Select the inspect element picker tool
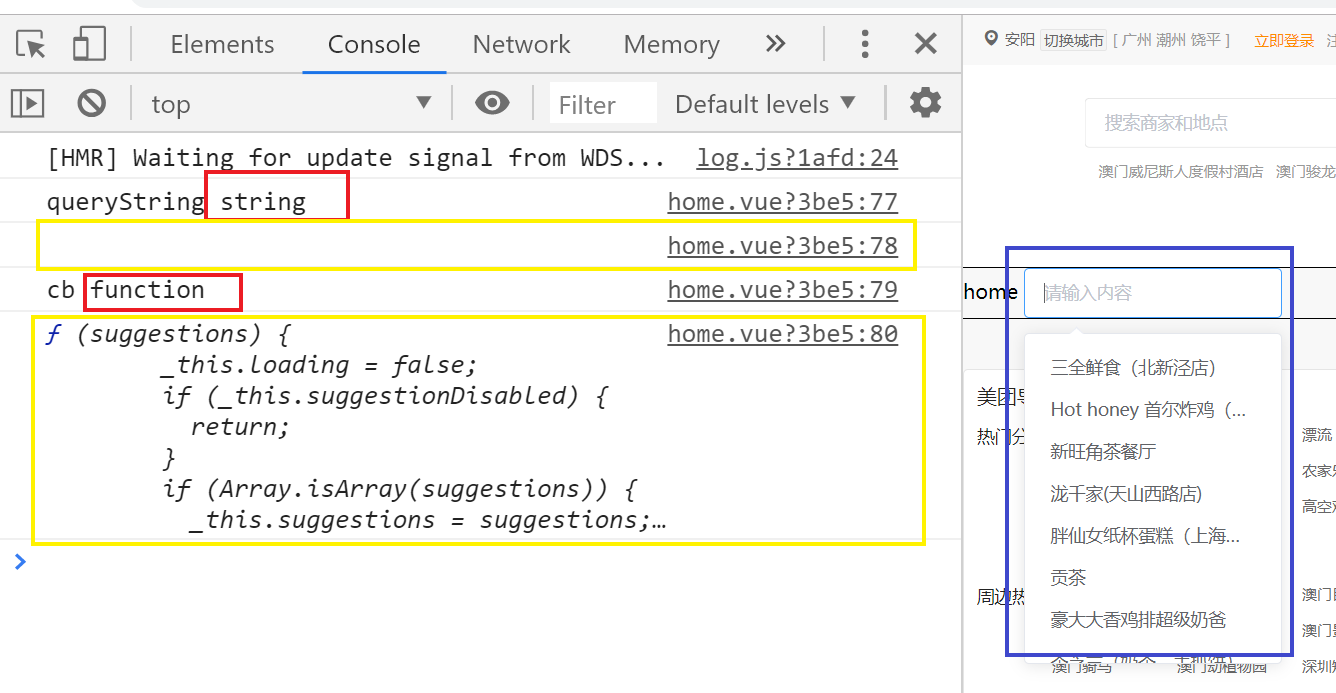 click(29, 43)
